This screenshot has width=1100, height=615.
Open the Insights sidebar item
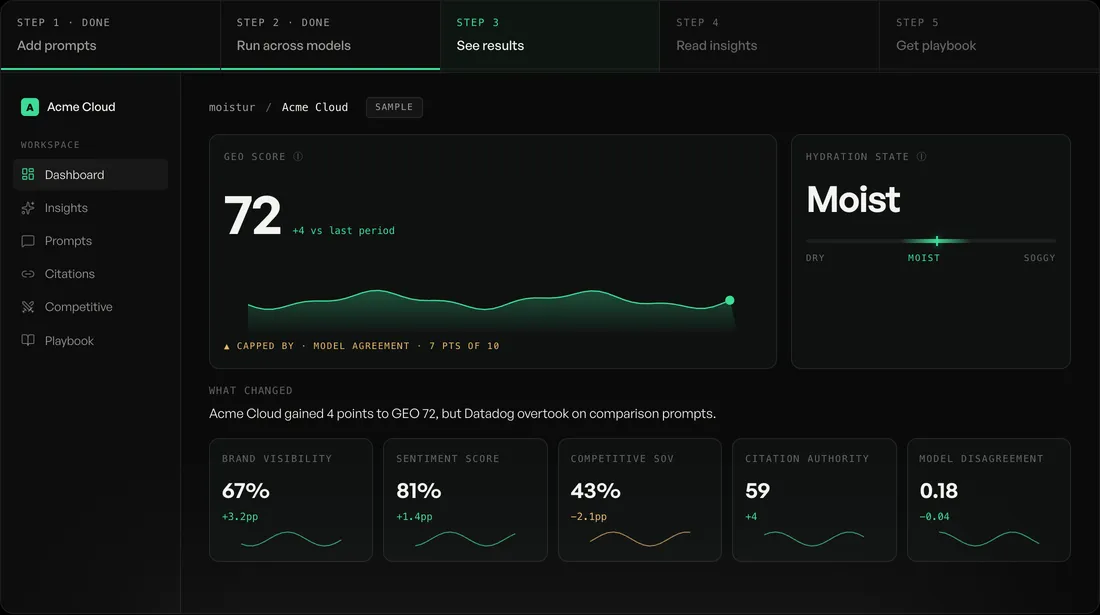(x=90, y=208)
